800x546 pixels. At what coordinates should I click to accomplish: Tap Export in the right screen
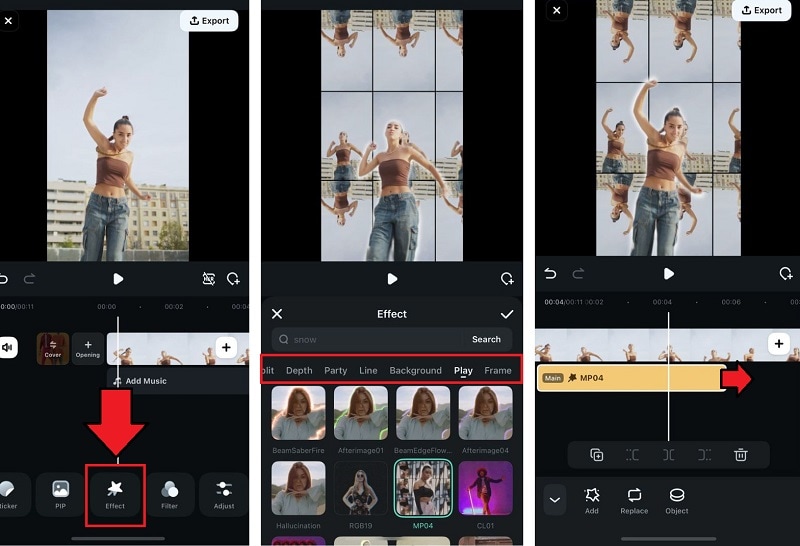(x=761, y=10)
